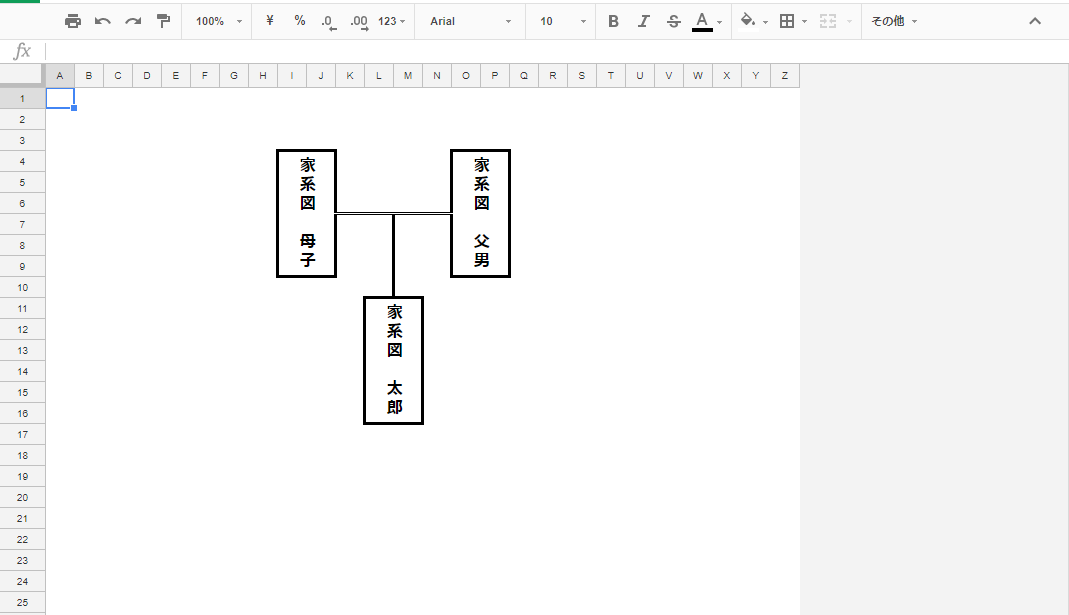Open the 100% zoom dropdown
This screenshot has width=1069, height=615.
(x=218, y=21)
